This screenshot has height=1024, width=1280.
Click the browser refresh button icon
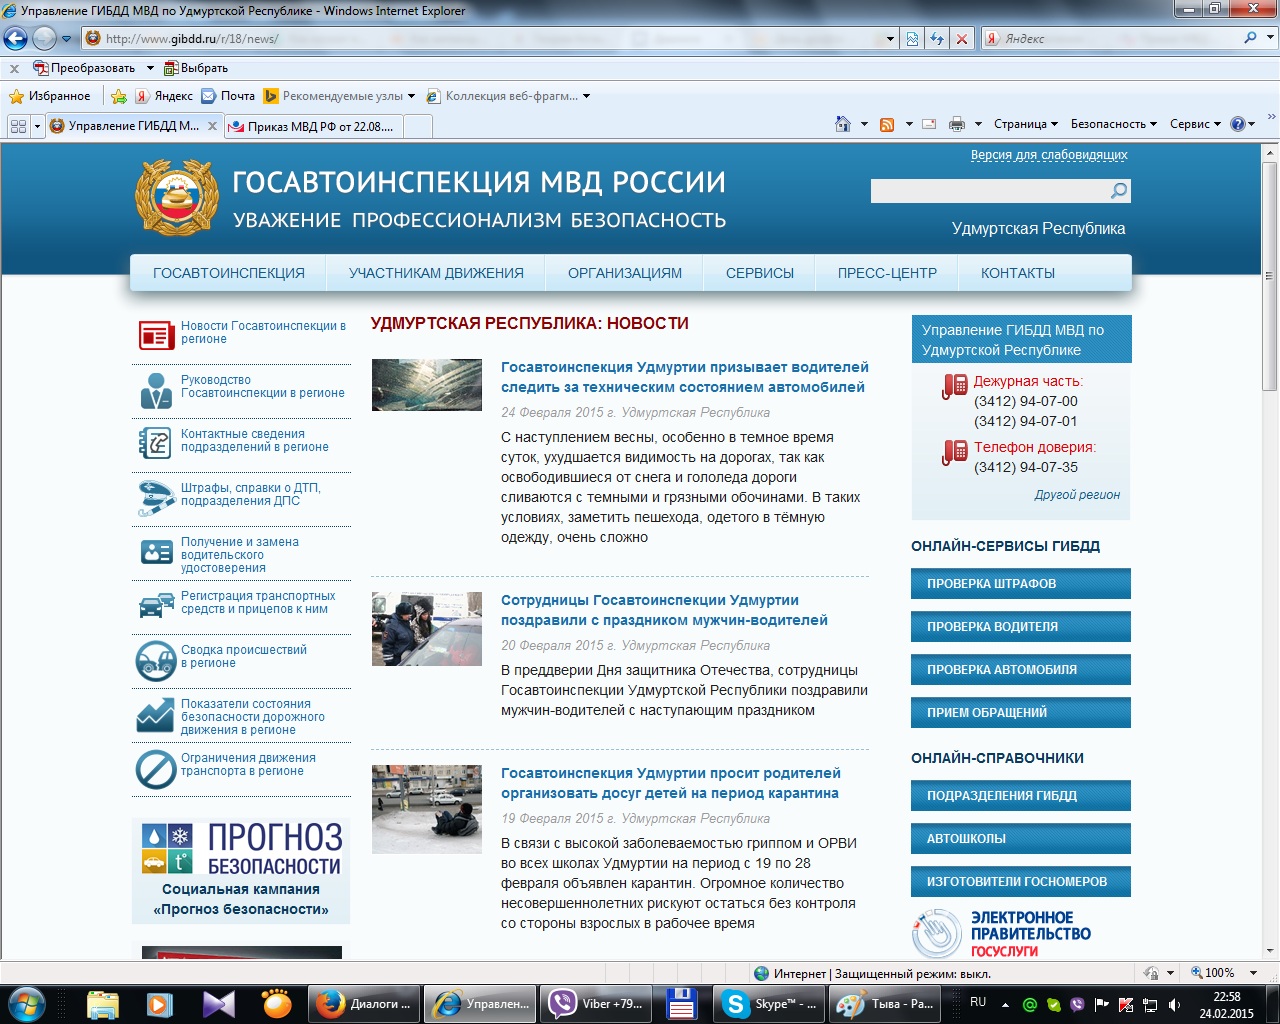click(937, 39)
